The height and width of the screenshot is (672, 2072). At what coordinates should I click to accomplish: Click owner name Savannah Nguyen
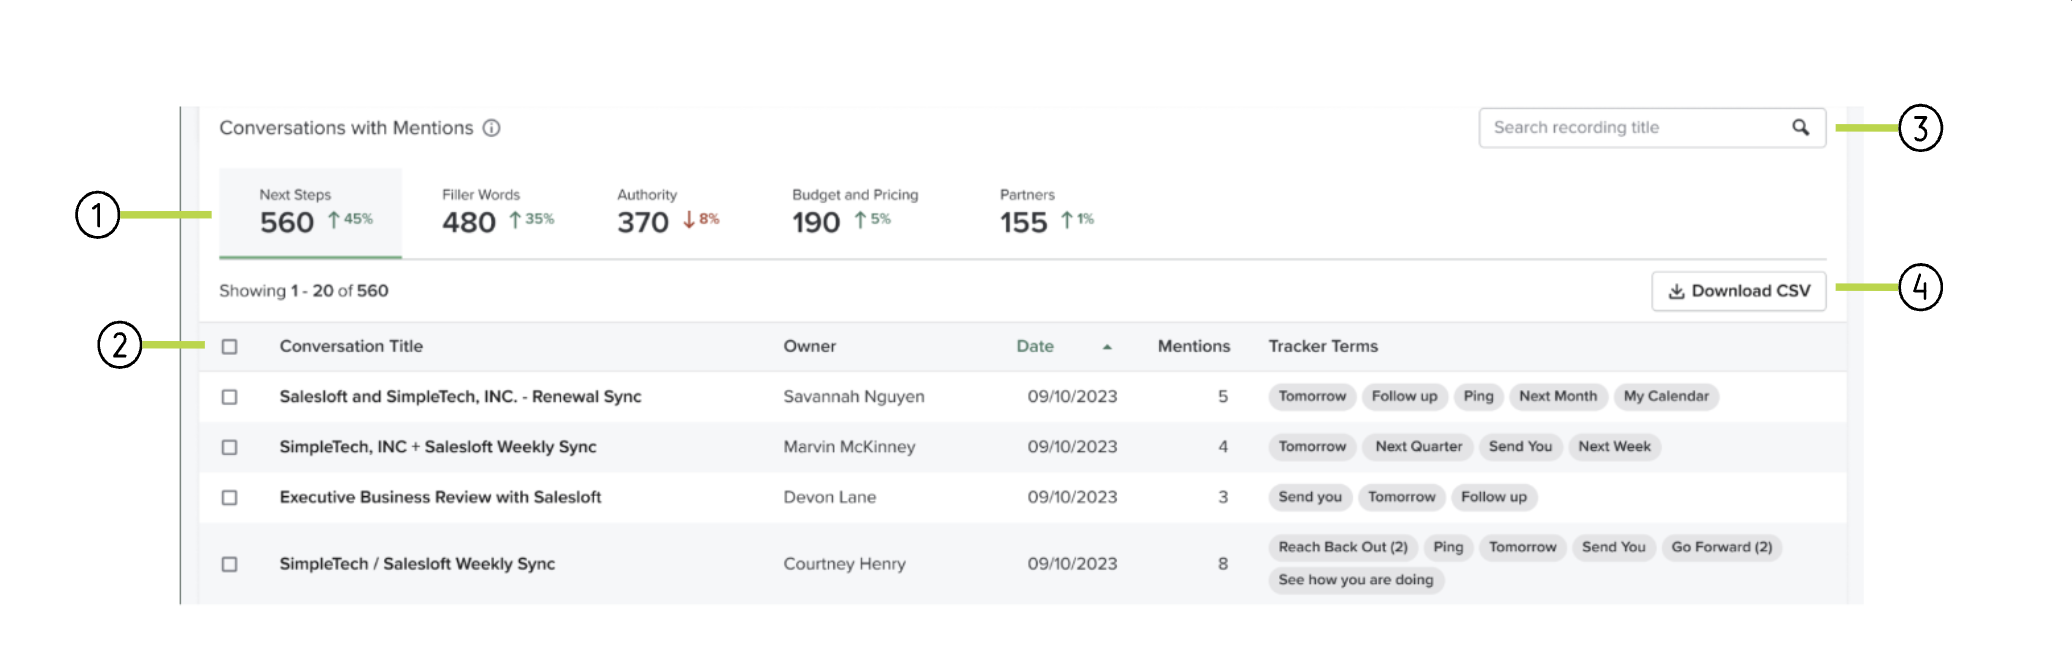(854, 397)
